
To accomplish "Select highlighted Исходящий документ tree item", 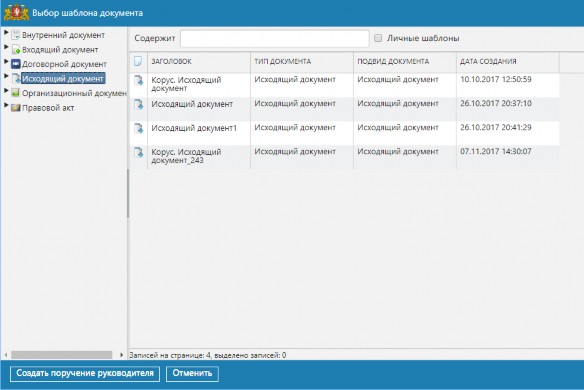I will [63, 78].
